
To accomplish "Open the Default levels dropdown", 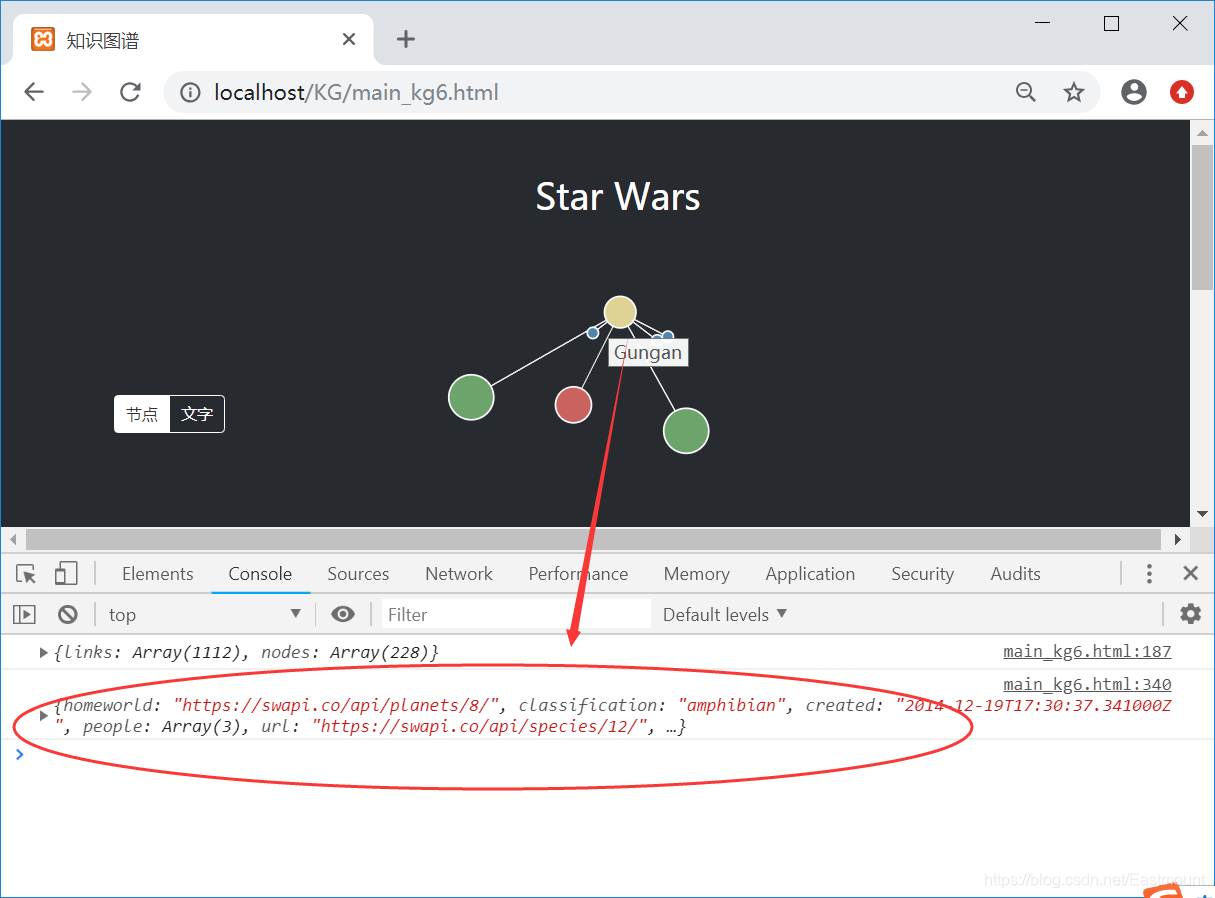I will 725,614.
